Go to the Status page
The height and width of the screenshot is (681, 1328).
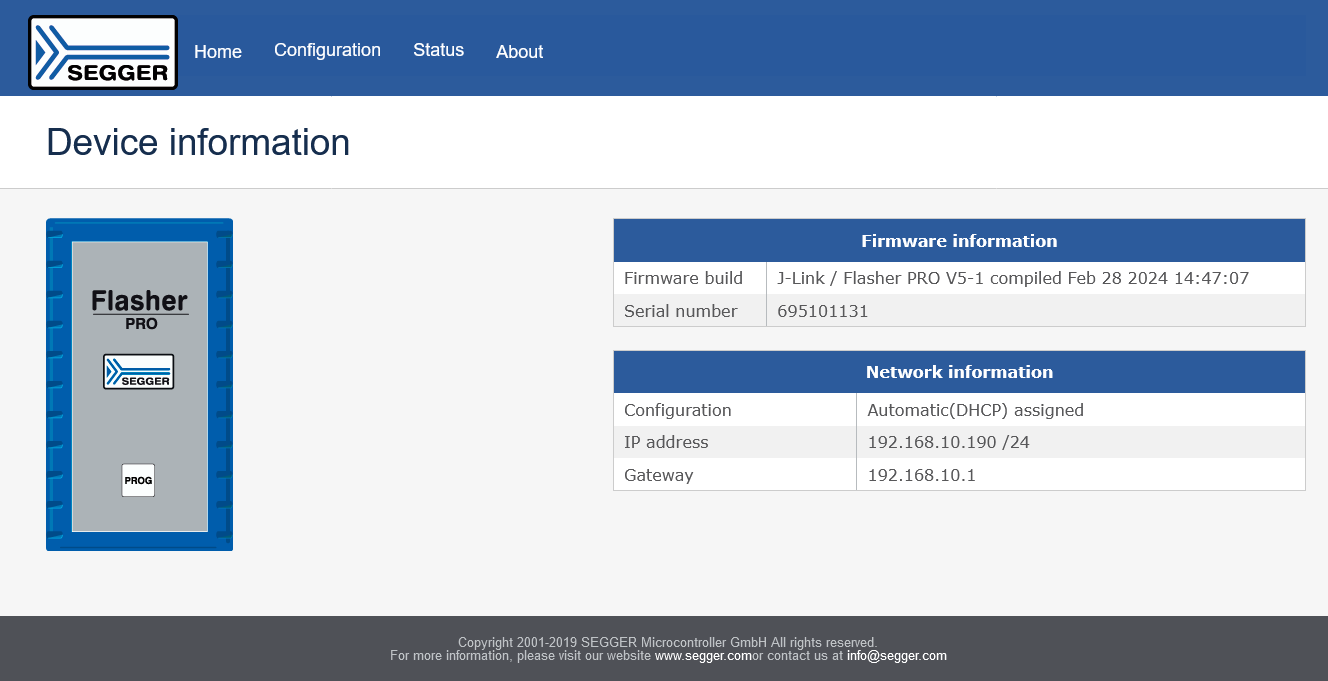tap(438, 50)
